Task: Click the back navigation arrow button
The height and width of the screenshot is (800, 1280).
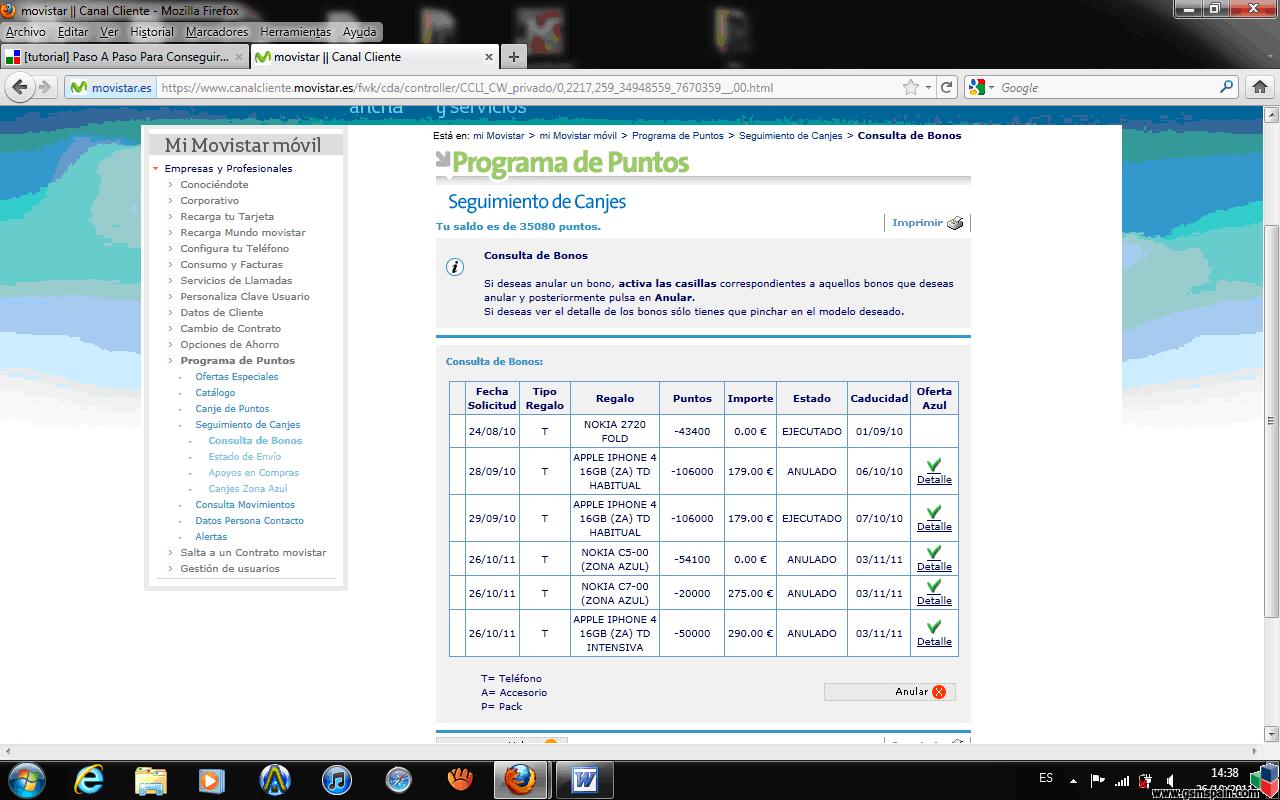Action: 20,87
